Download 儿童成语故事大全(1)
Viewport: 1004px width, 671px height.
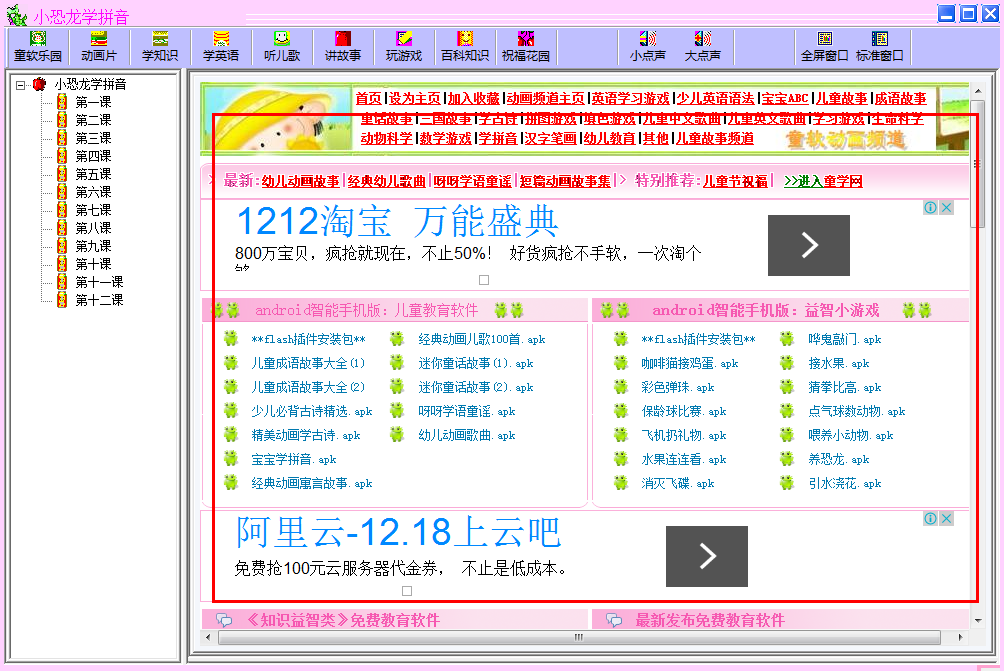point(308,363)
